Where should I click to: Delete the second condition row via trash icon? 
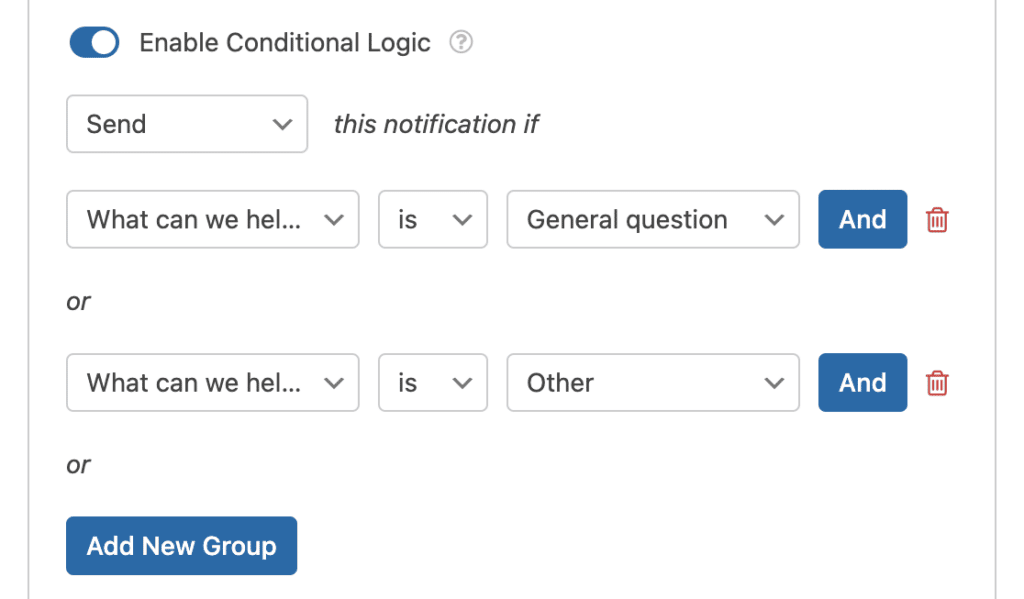(x=937, y=383)
